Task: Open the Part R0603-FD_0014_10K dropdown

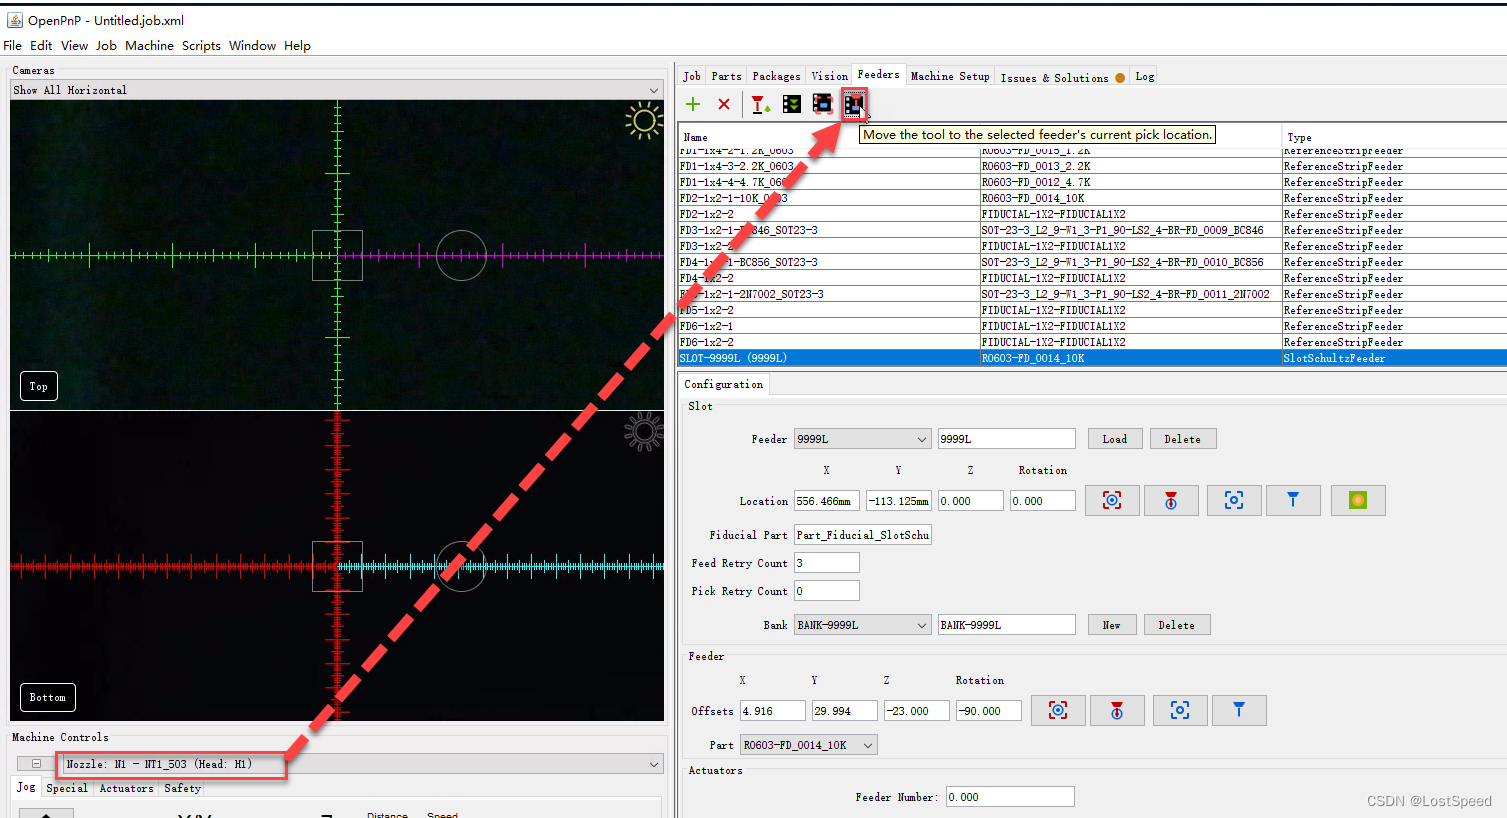Action: 809,745
